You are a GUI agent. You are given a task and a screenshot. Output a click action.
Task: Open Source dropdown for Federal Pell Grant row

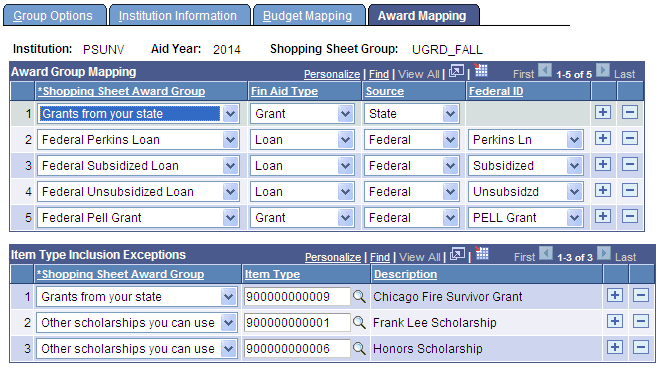tap(451, 218)
